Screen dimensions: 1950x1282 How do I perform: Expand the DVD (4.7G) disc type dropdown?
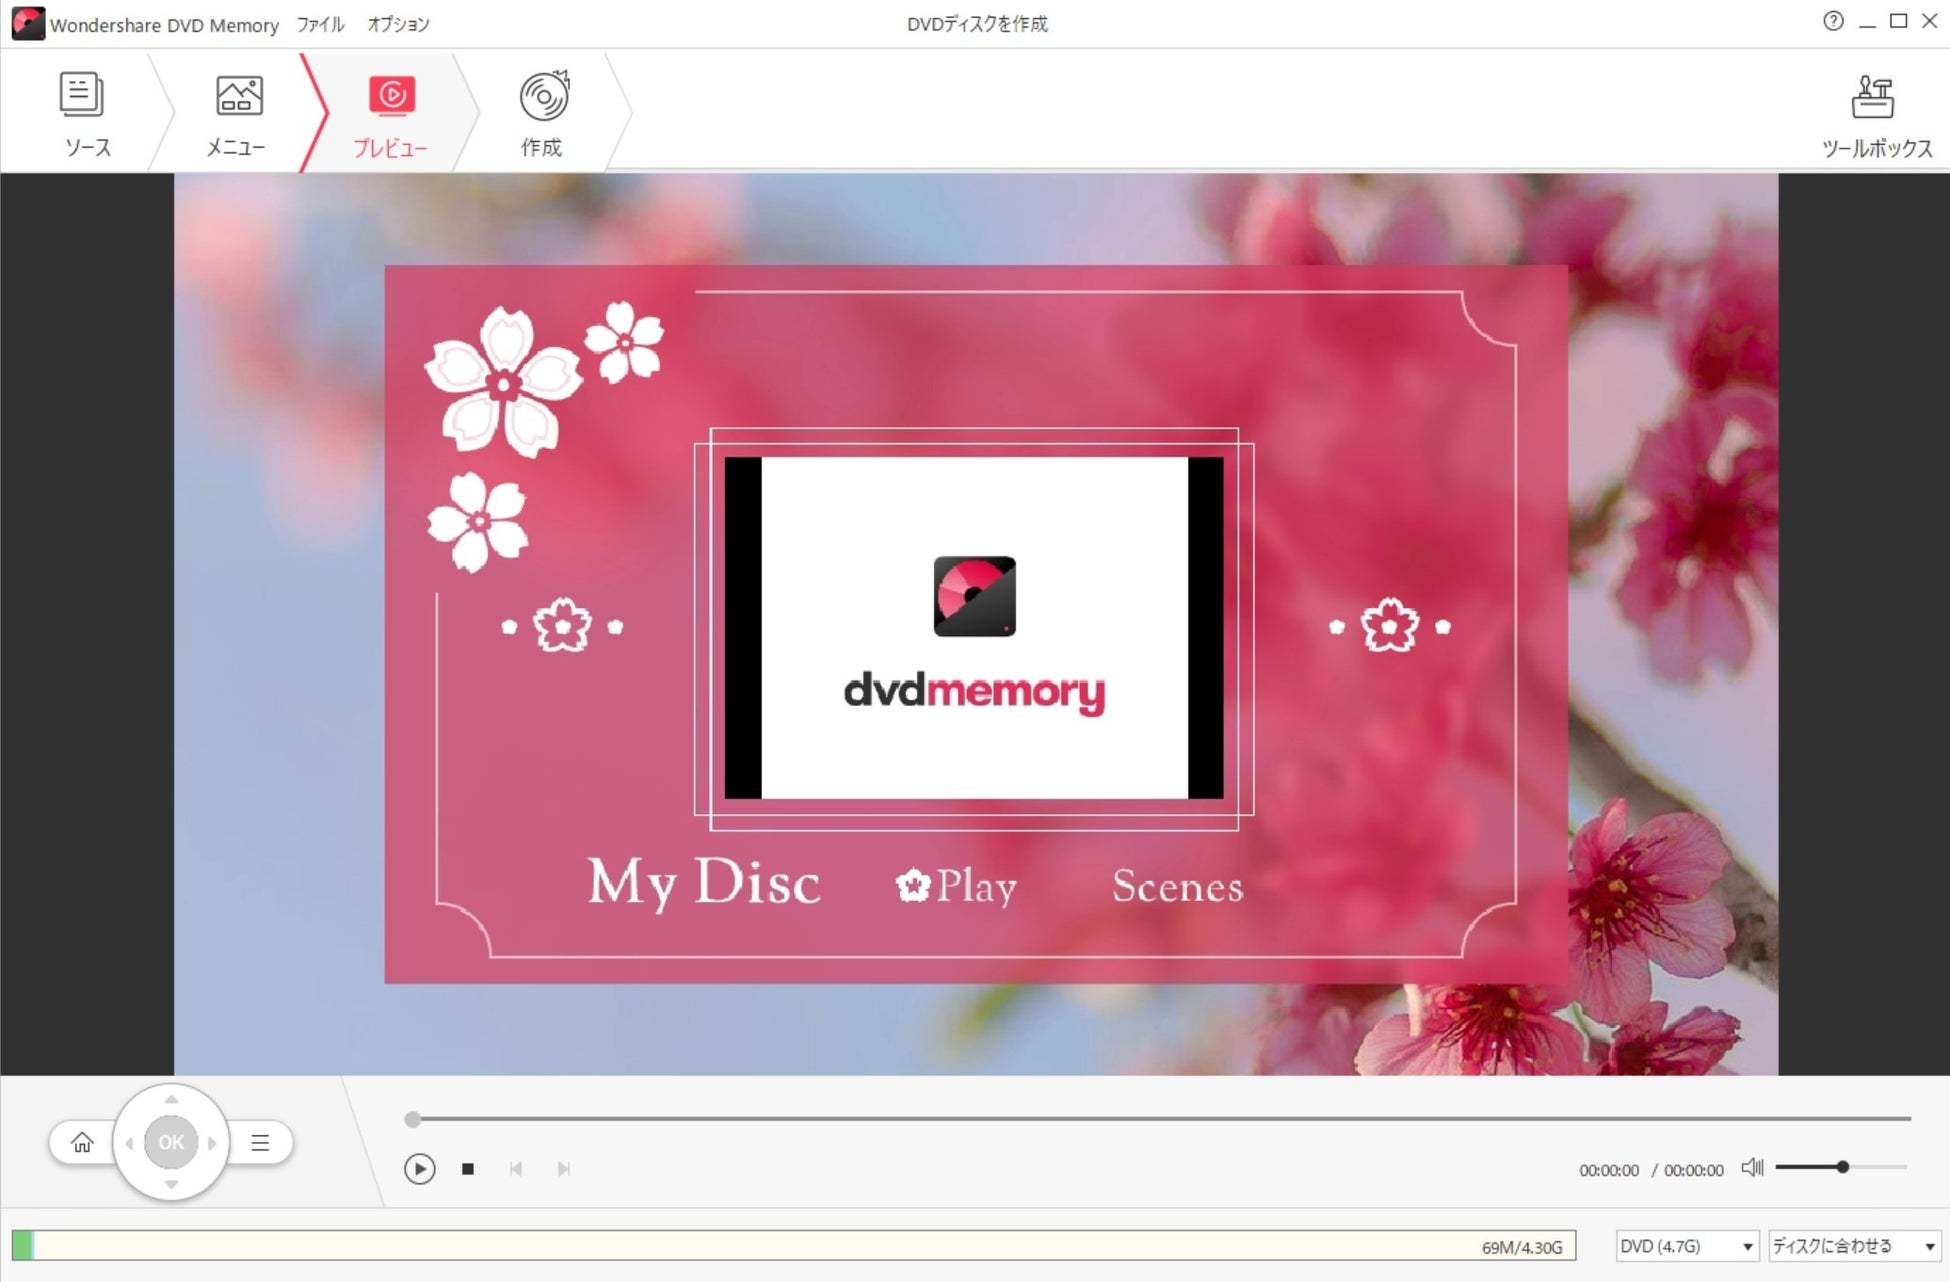pos(1687,1246)
